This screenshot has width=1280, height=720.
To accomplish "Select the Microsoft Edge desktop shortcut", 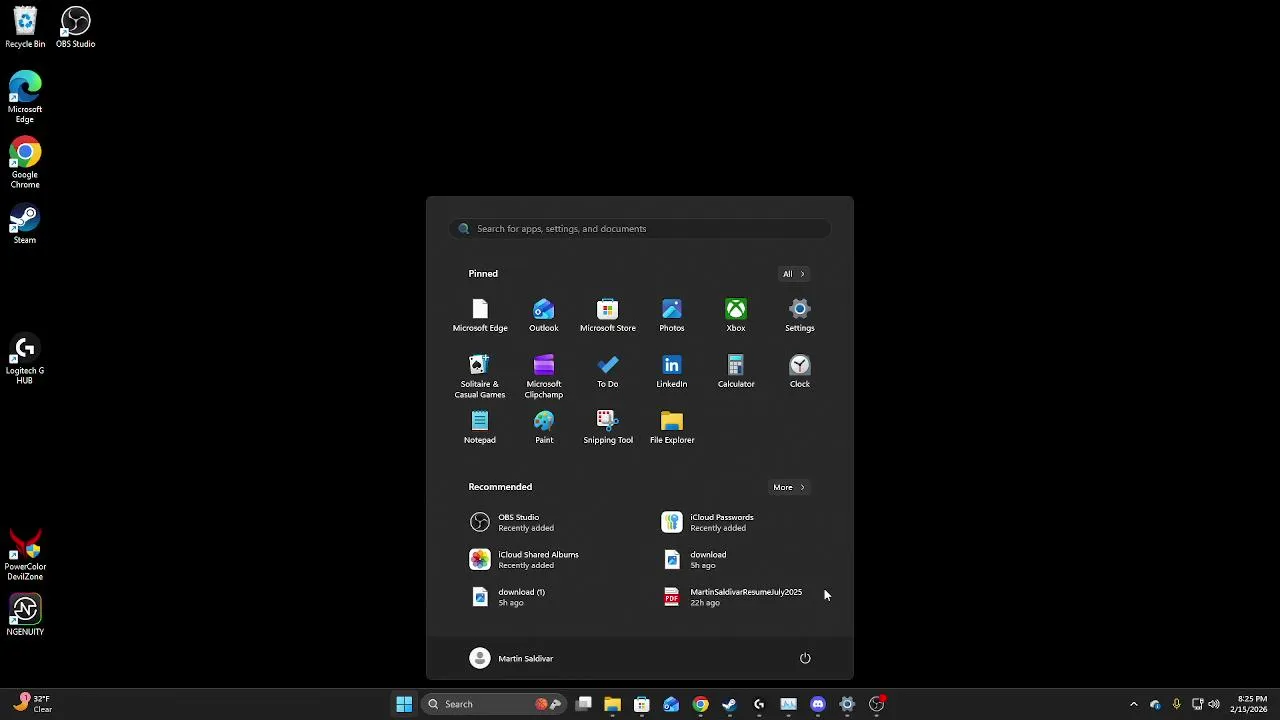I will [x=25, y=97].
